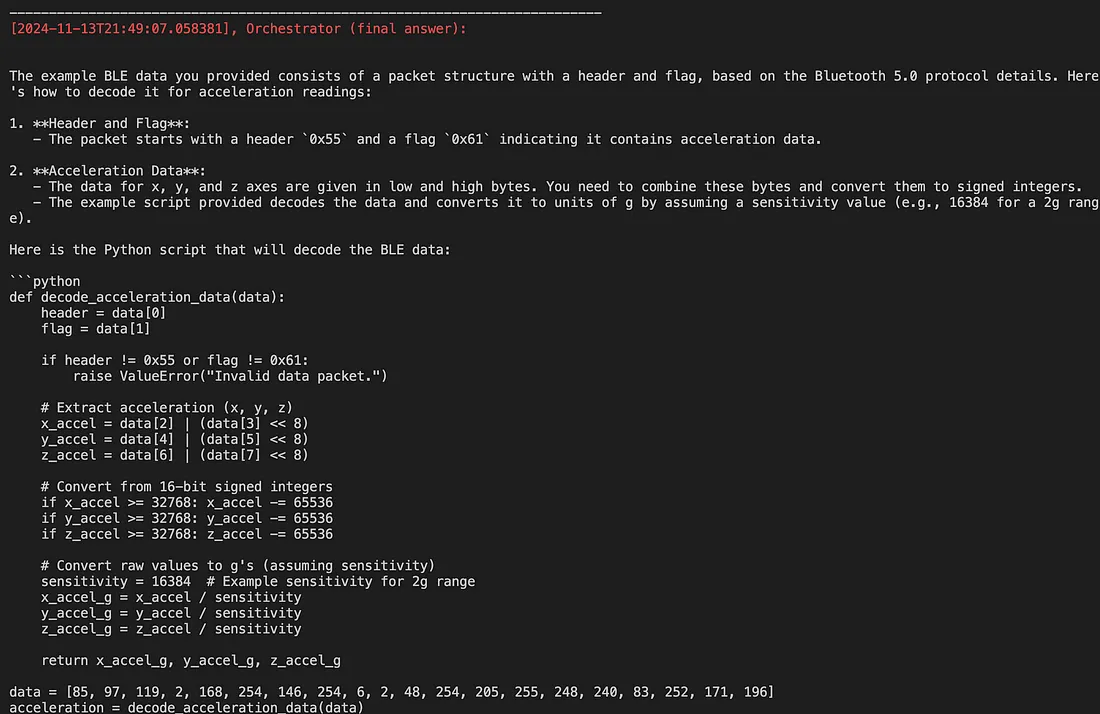Click the flag = data[1] line
Viewport: 1100px width, 714px height.
(95, 329)
